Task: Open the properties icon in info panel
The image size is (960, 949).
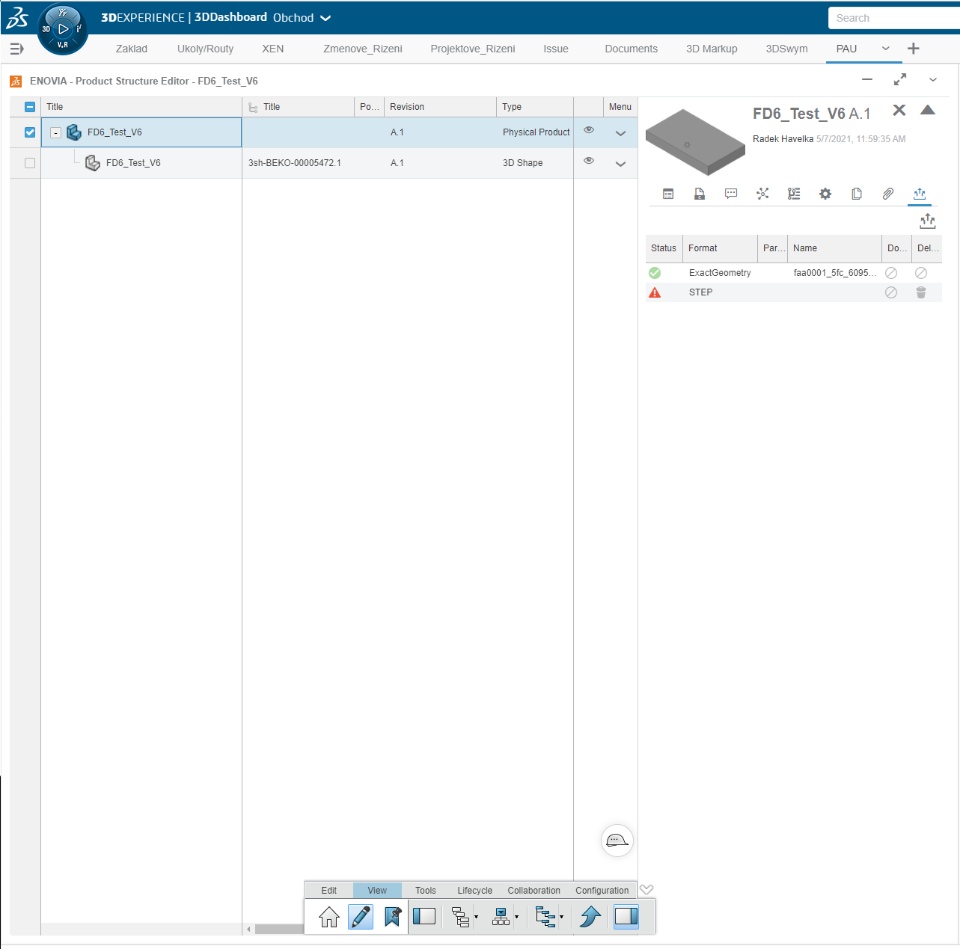Action: [x=668, y=194]
